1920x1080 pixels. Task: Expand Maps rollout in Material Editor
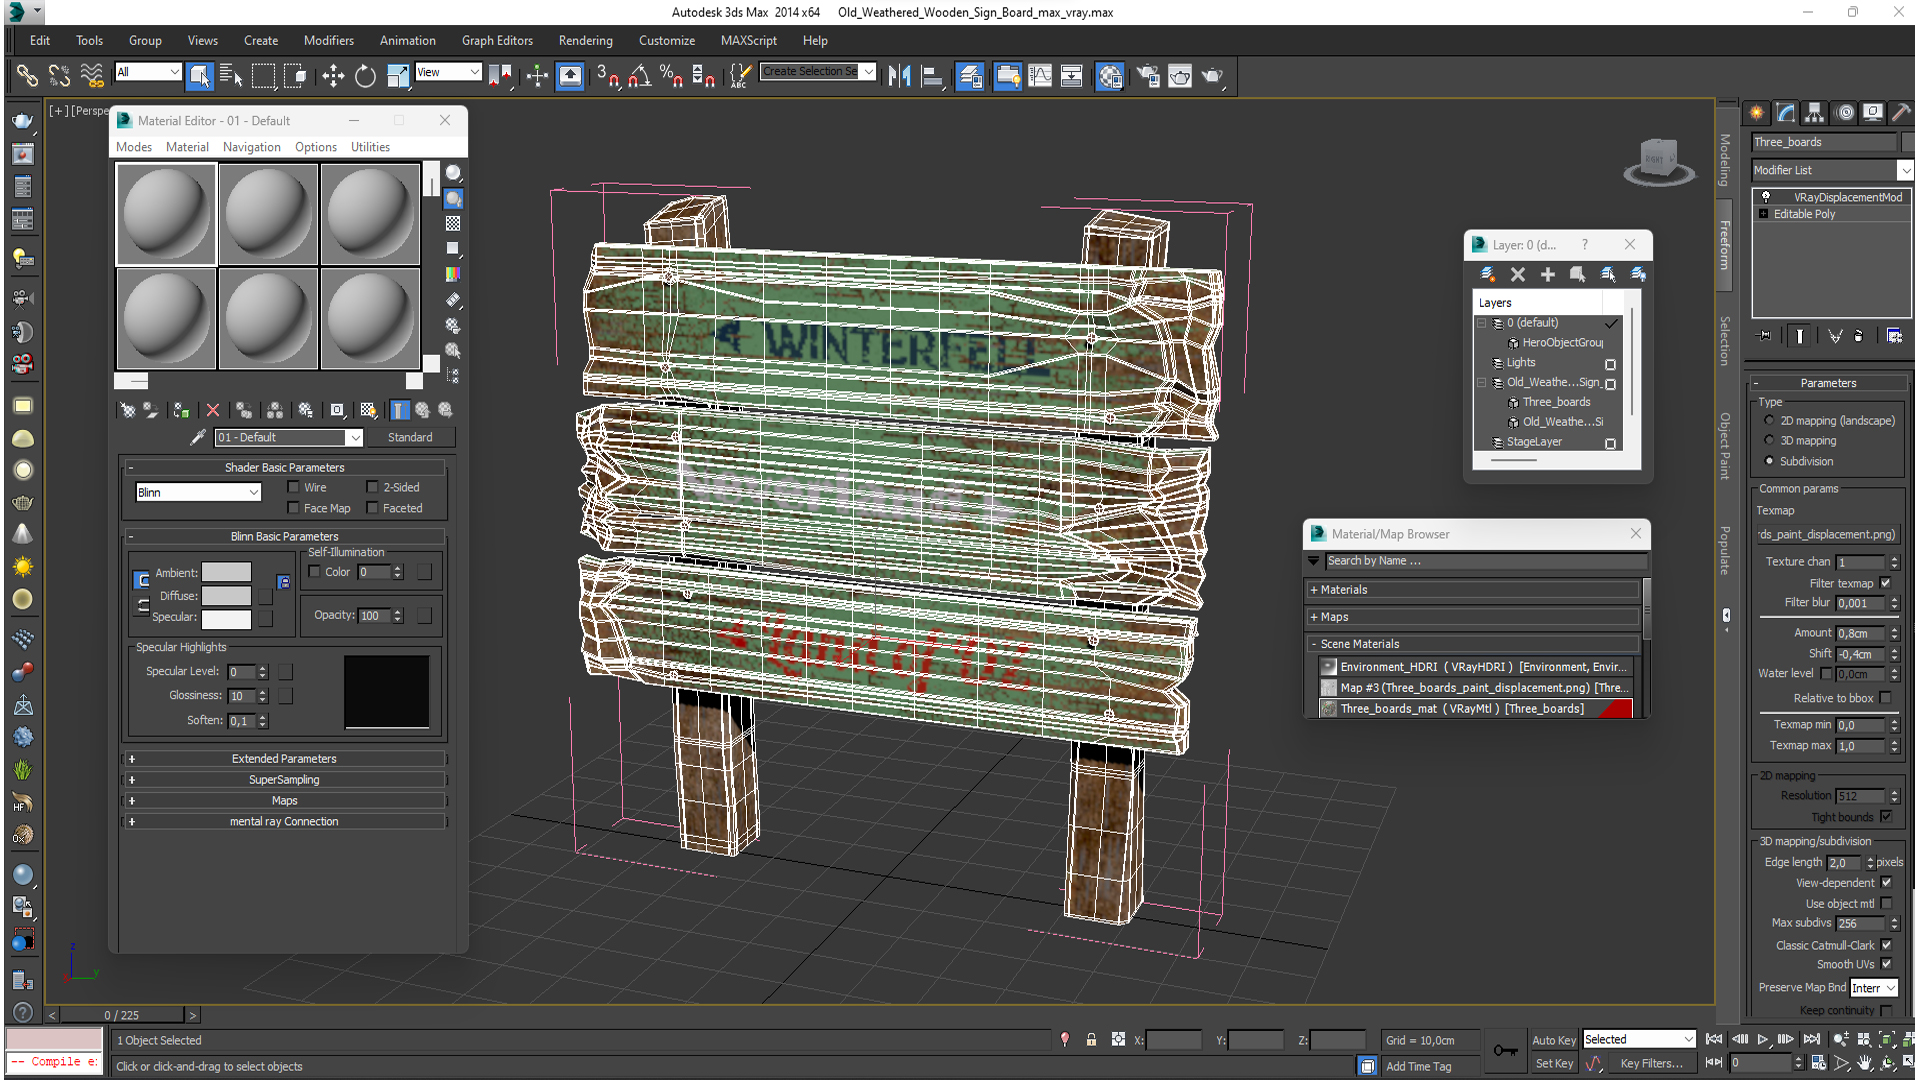(x=284, y=801)
